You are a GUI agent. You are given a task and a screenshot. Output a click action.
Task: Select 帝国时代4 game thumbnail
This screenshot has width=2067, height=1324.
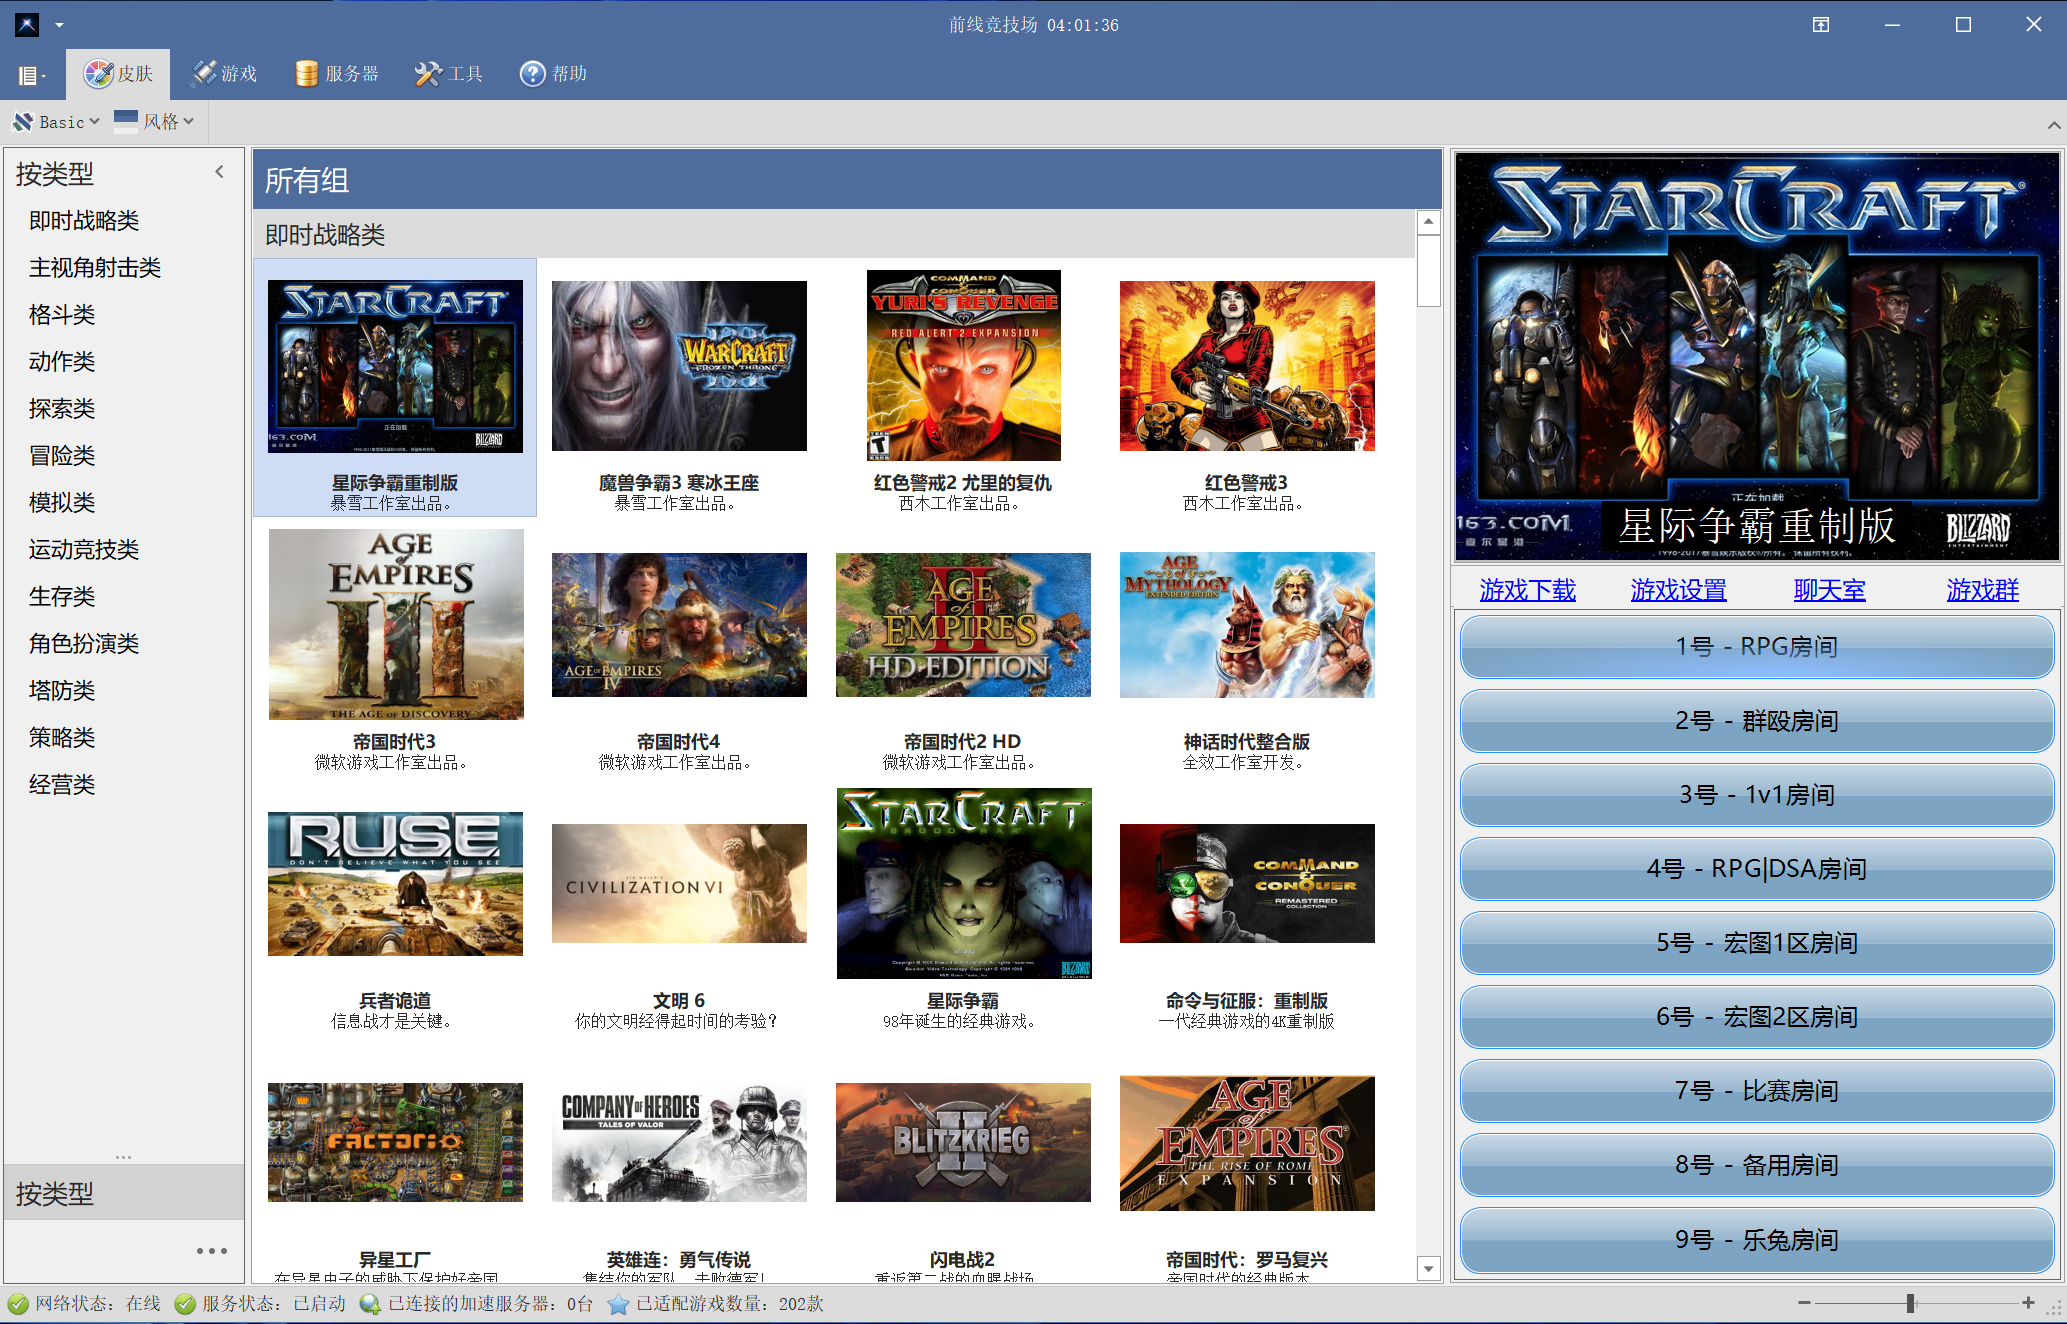tap(679, 625)
